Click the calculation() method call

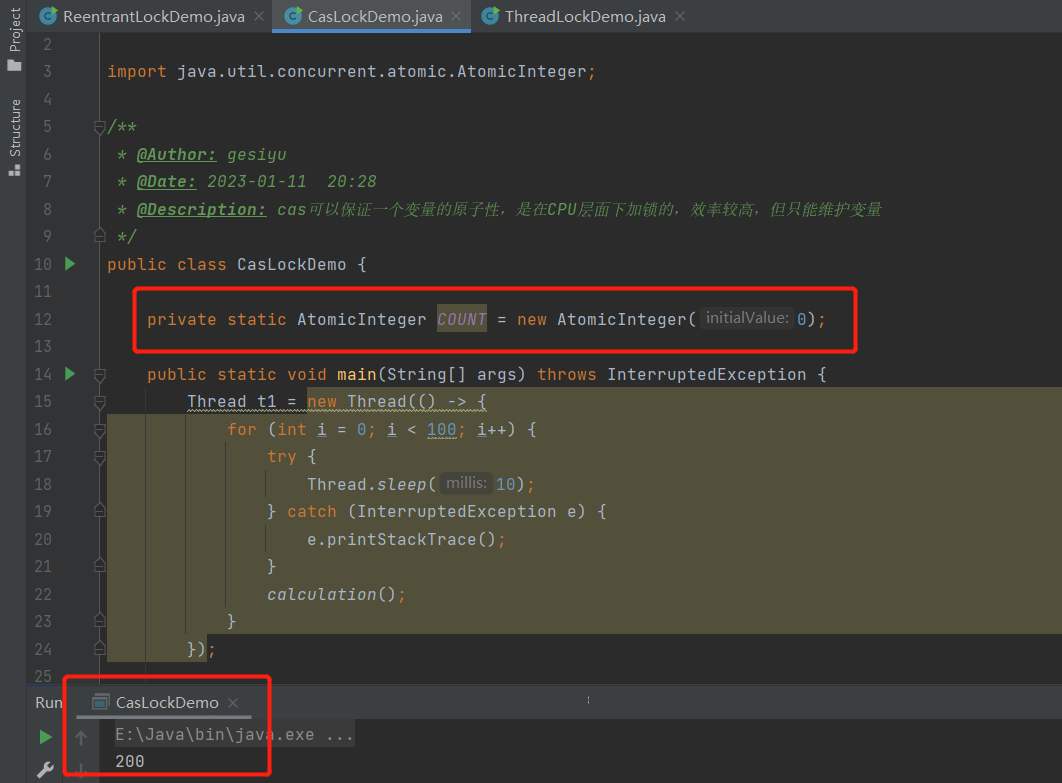(331, 594)
